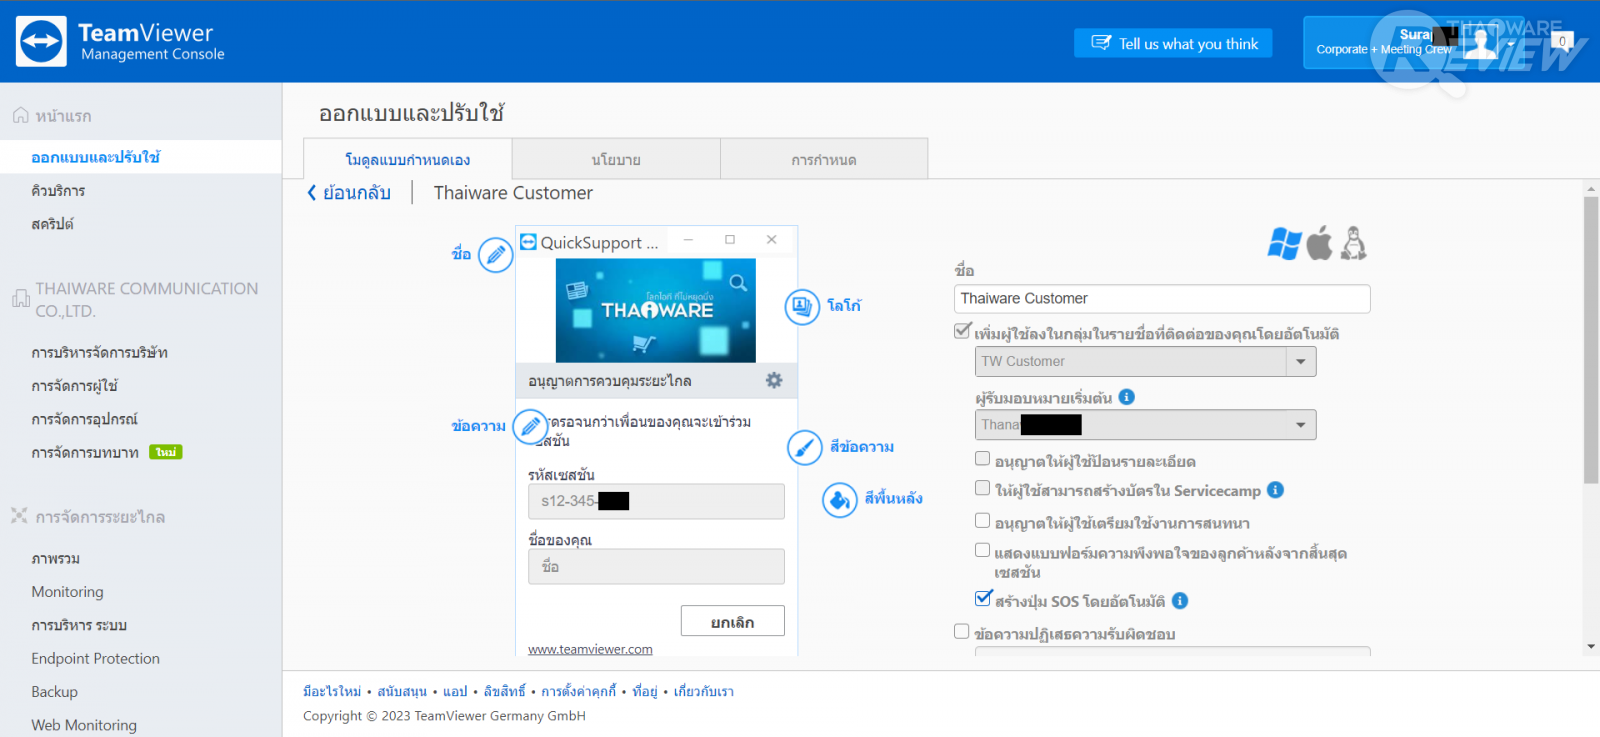Open the default assignee dropdown showing Thana
This screenshot has height=737, width=1600.
click(x=1145, y=425)
